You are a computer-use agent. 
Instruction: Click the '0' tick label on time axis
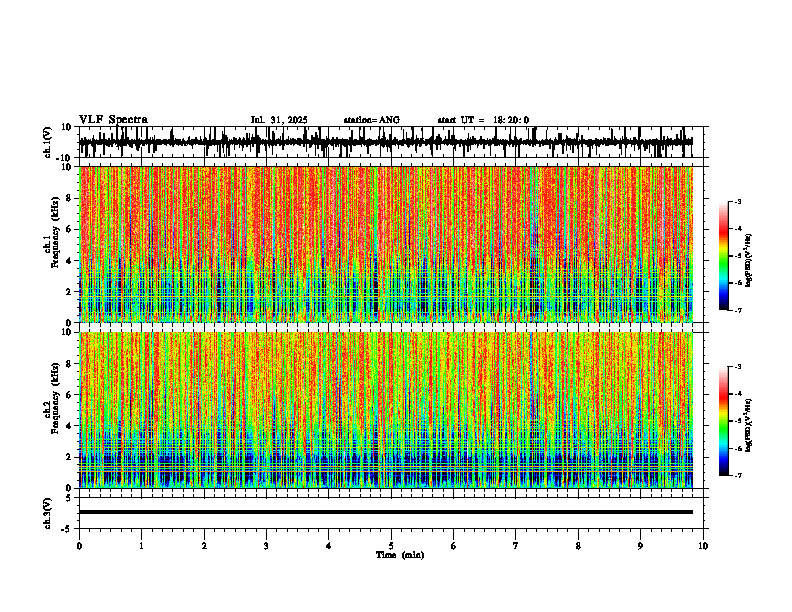click(x=79, y=546)
